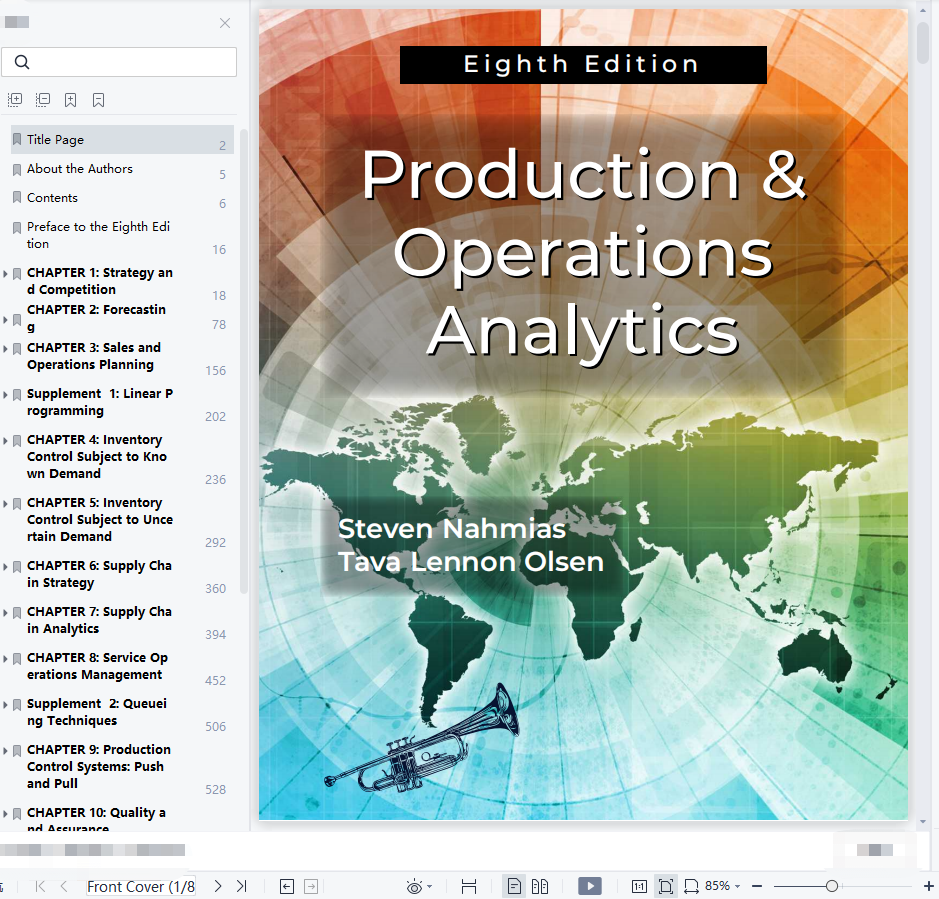This screenshot has height=899, width=939.
Task: Go to the About the Authors bookmark
Action: pos(122,169)
